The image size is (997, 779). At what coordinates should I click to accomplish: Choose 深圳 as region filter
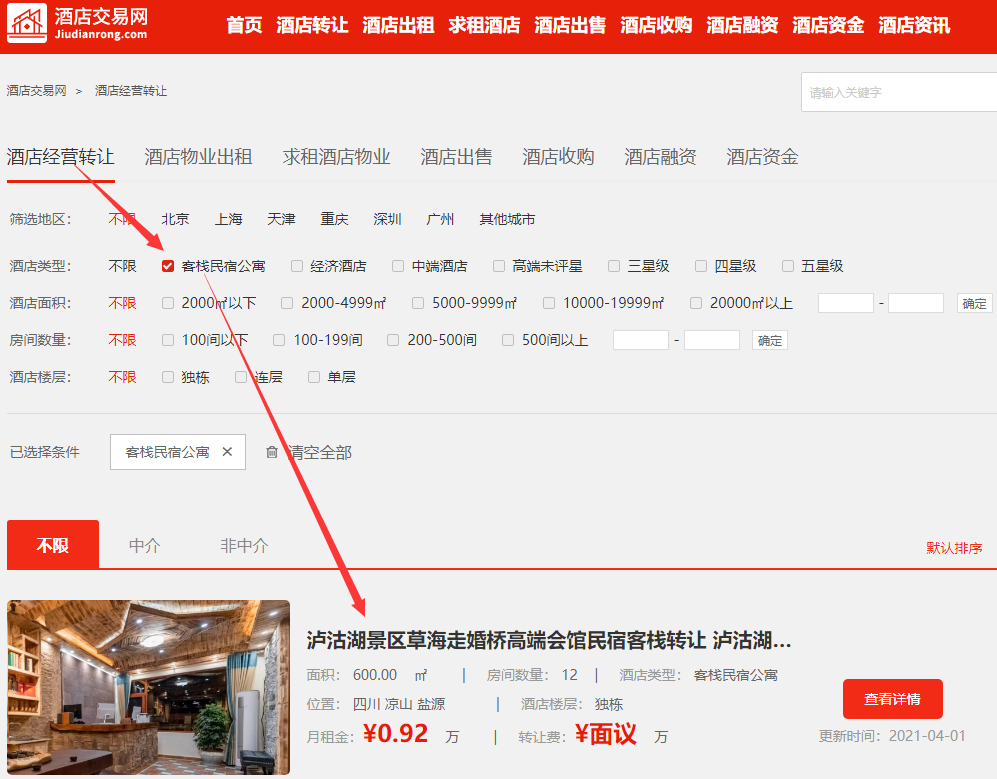387,219
